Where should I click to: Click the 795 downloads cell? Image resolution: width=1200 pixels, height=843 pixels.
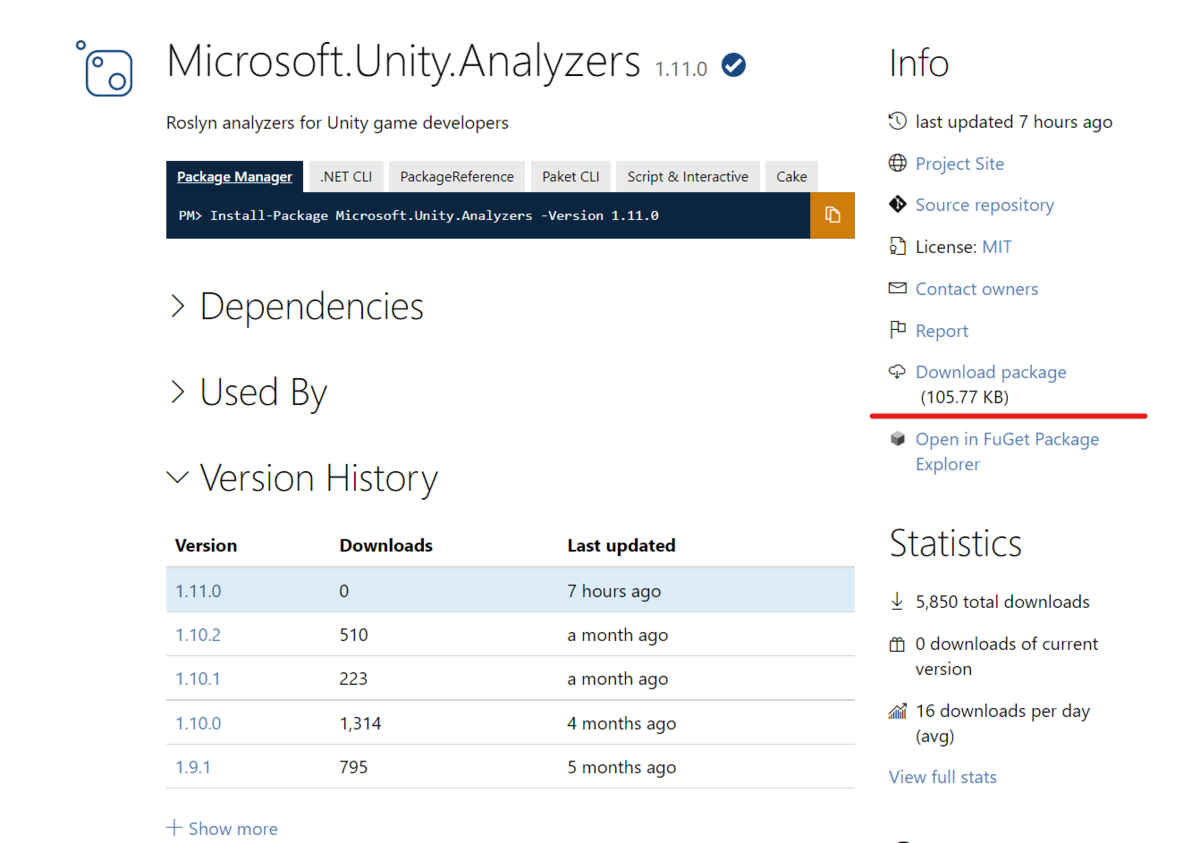pos(354,767)
